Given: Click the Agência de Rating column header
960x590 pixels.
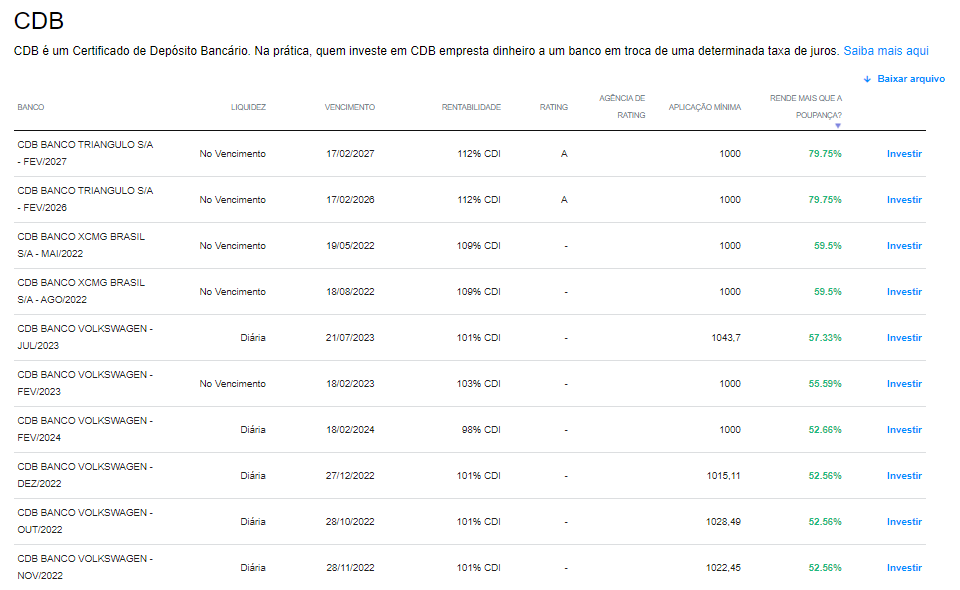Looking at the screenshot, I should 622,106.
